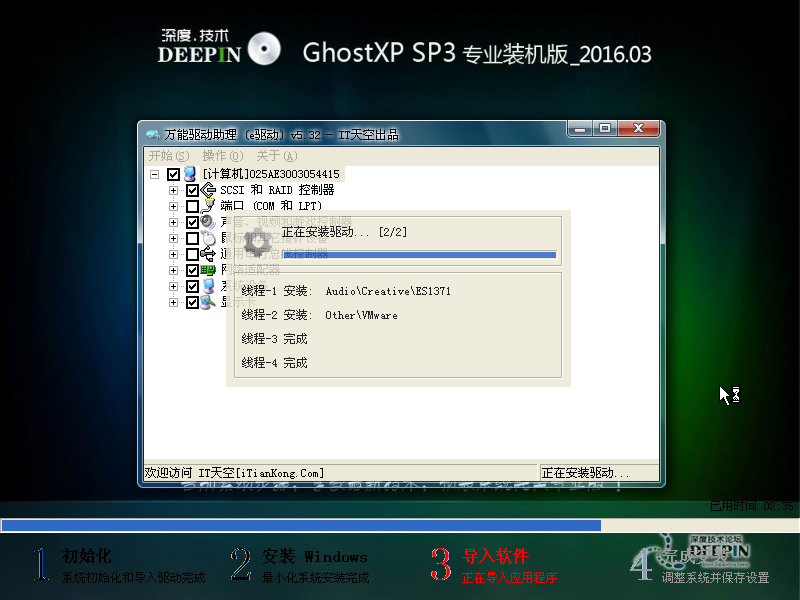Uncheck the 网络适配器 checkbox
The image size is (800, 600).
(x=193, y=269)
